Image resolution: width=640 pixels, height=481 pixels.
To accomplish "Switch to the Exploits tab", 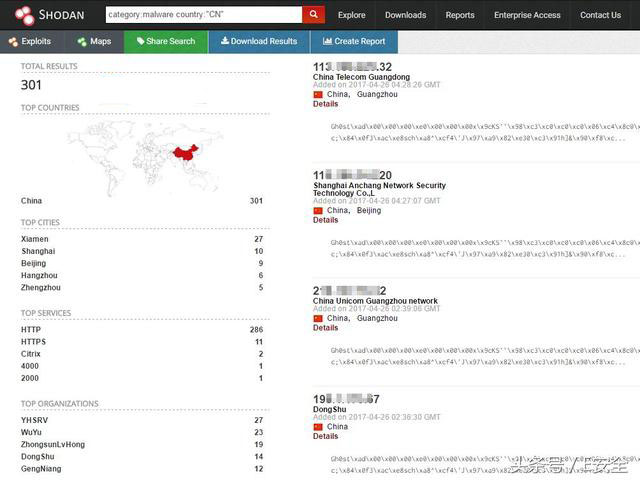I will click(x=31, y=42).
